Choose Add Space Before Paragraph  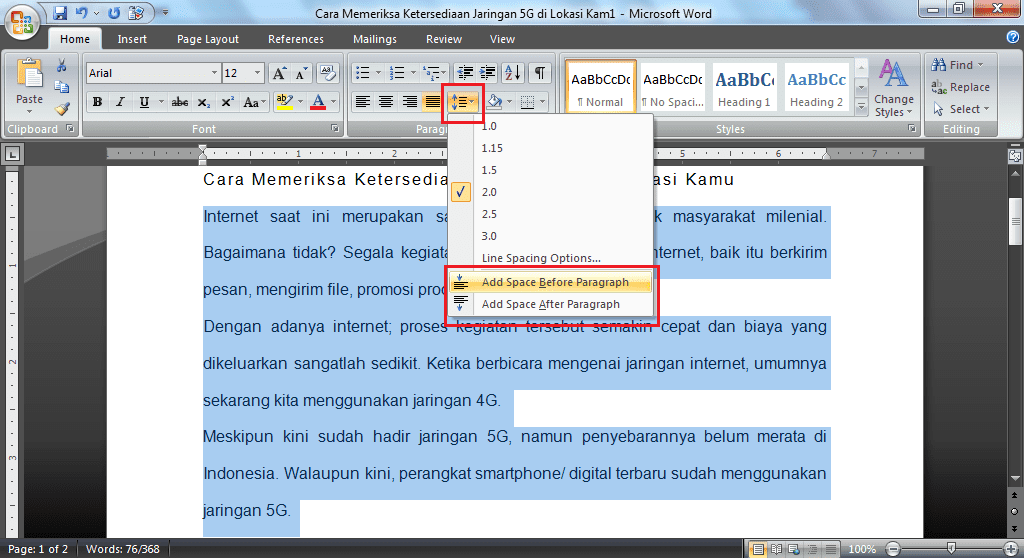(554, 282)
